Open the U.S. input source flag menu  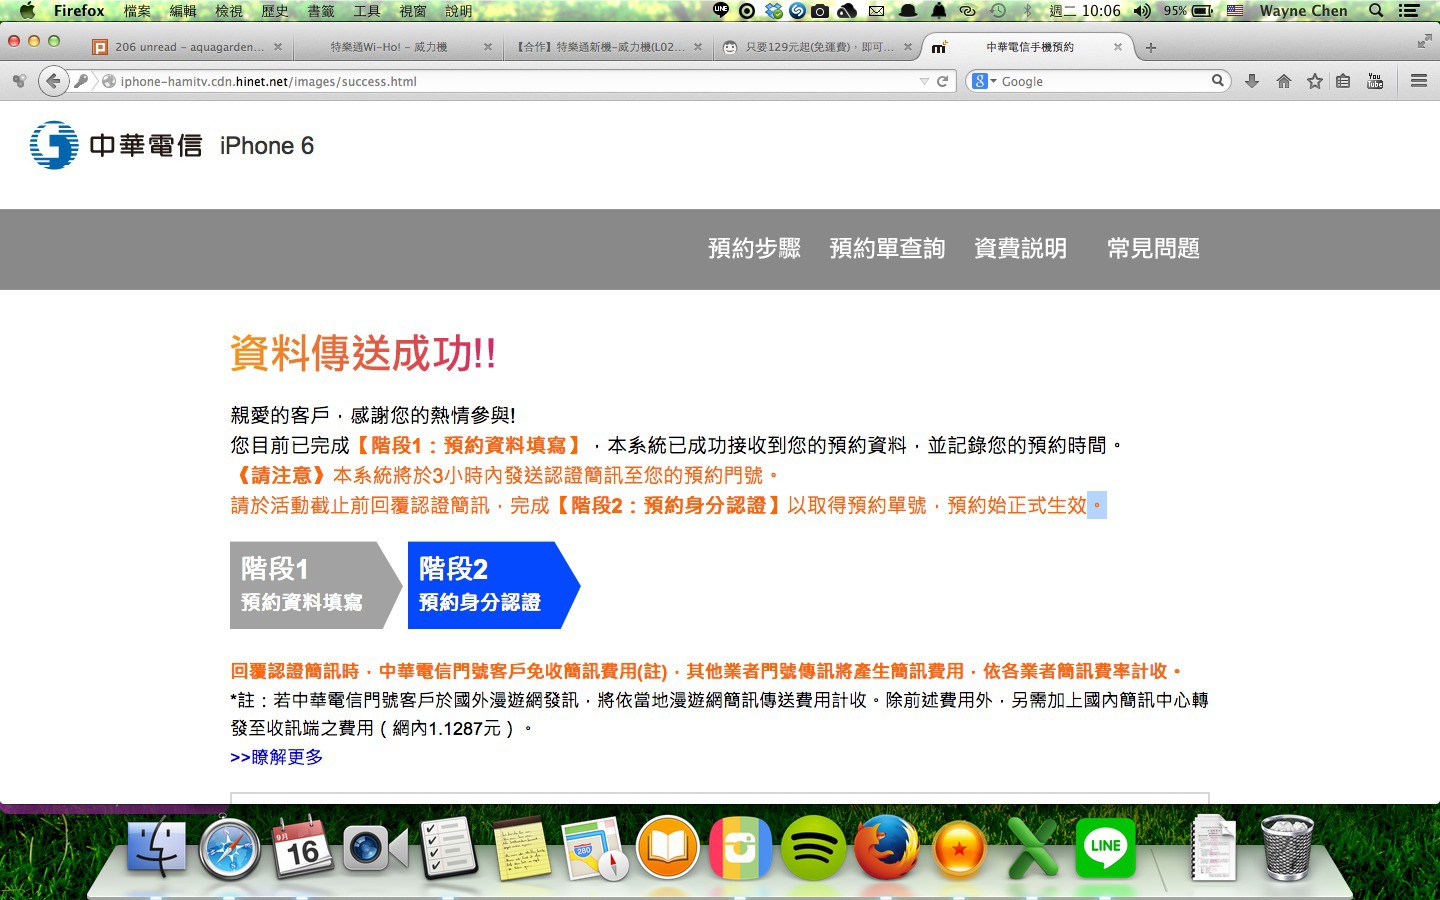pos(1235,11)
